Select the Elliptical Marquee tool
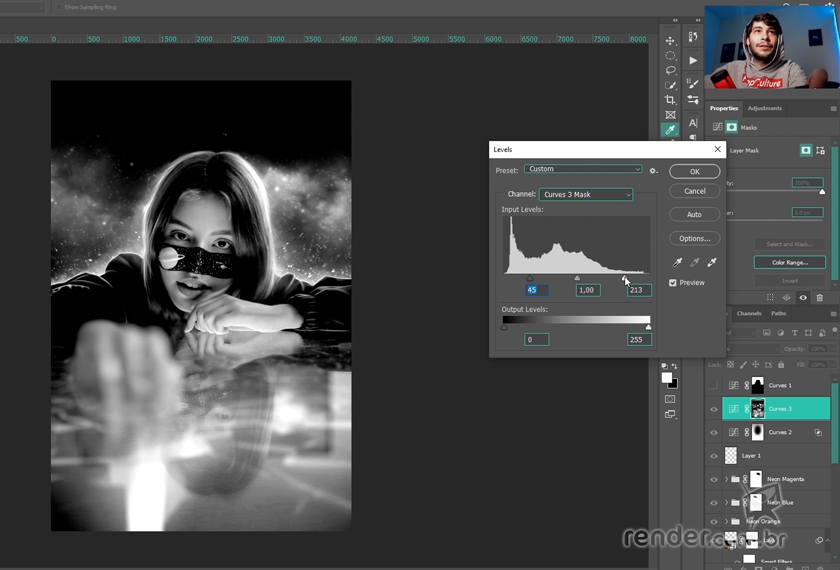840x570 pixels. (x=670, y=56)
